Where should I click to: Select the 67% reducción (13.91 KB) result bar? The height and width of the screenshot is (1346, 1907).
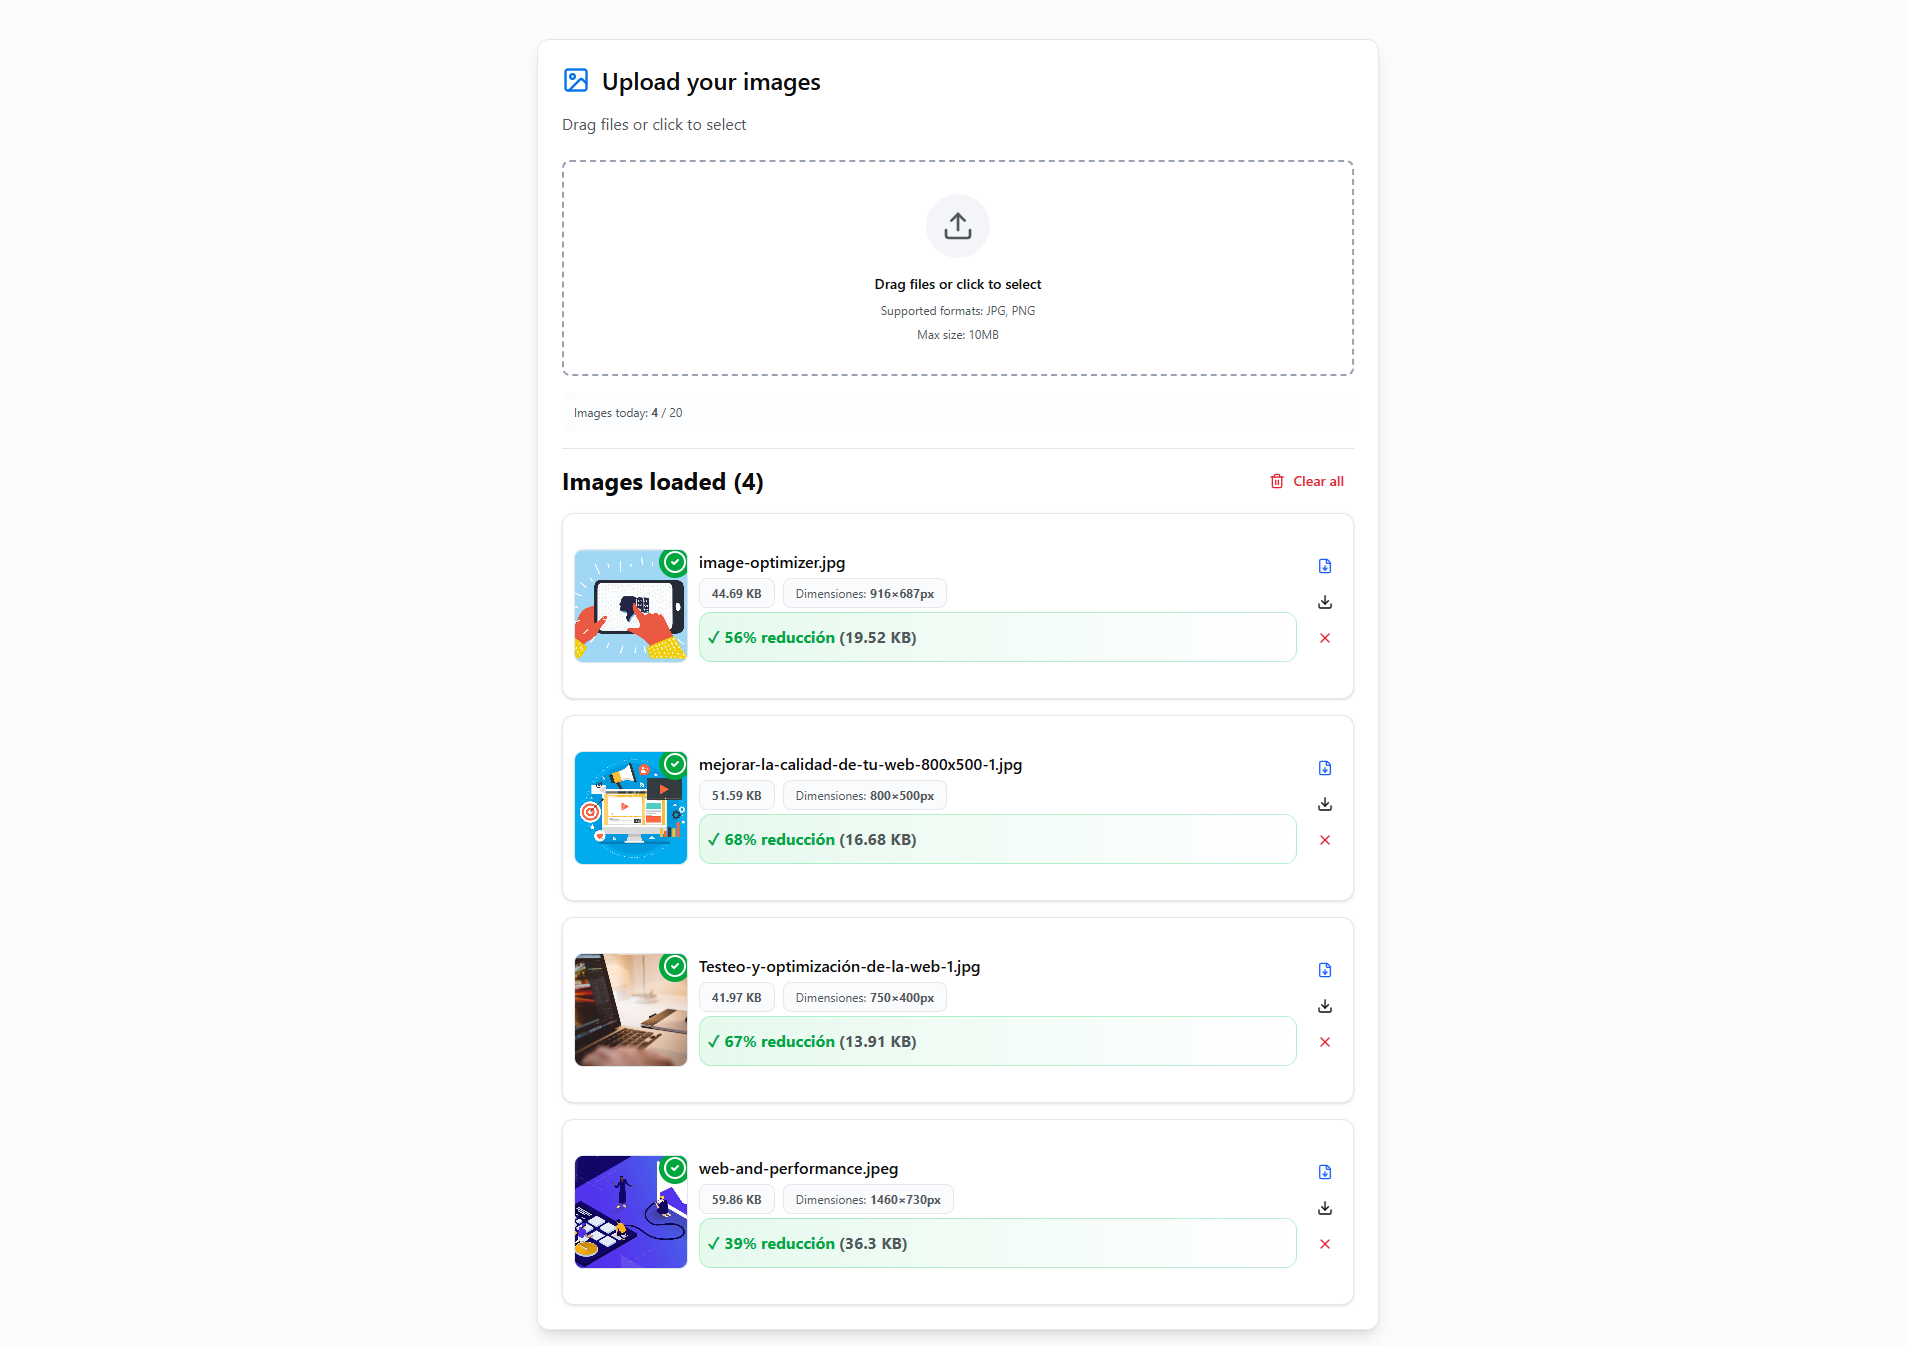(997, 1041)
